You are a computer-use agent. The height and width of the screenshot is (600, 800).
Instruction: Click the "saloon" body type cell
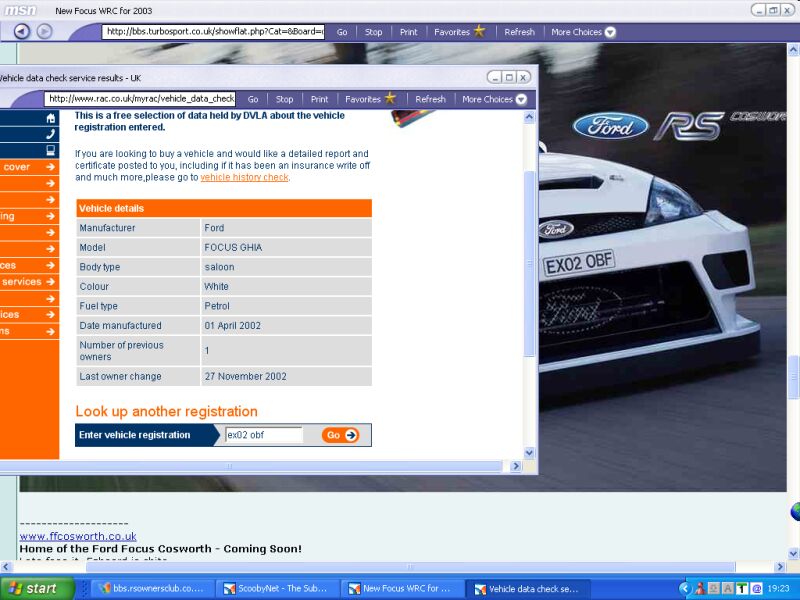[x=286, y=267]
